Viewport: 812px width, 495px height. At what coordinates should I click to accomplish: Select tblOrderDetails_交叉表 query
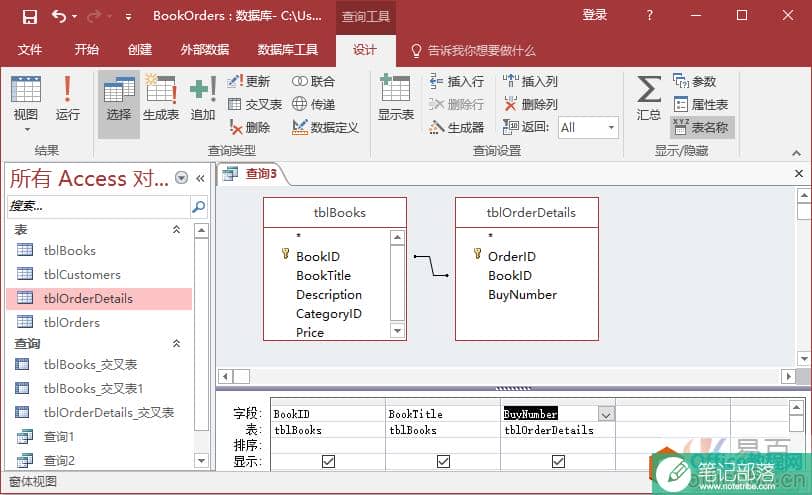pos(99,412)
